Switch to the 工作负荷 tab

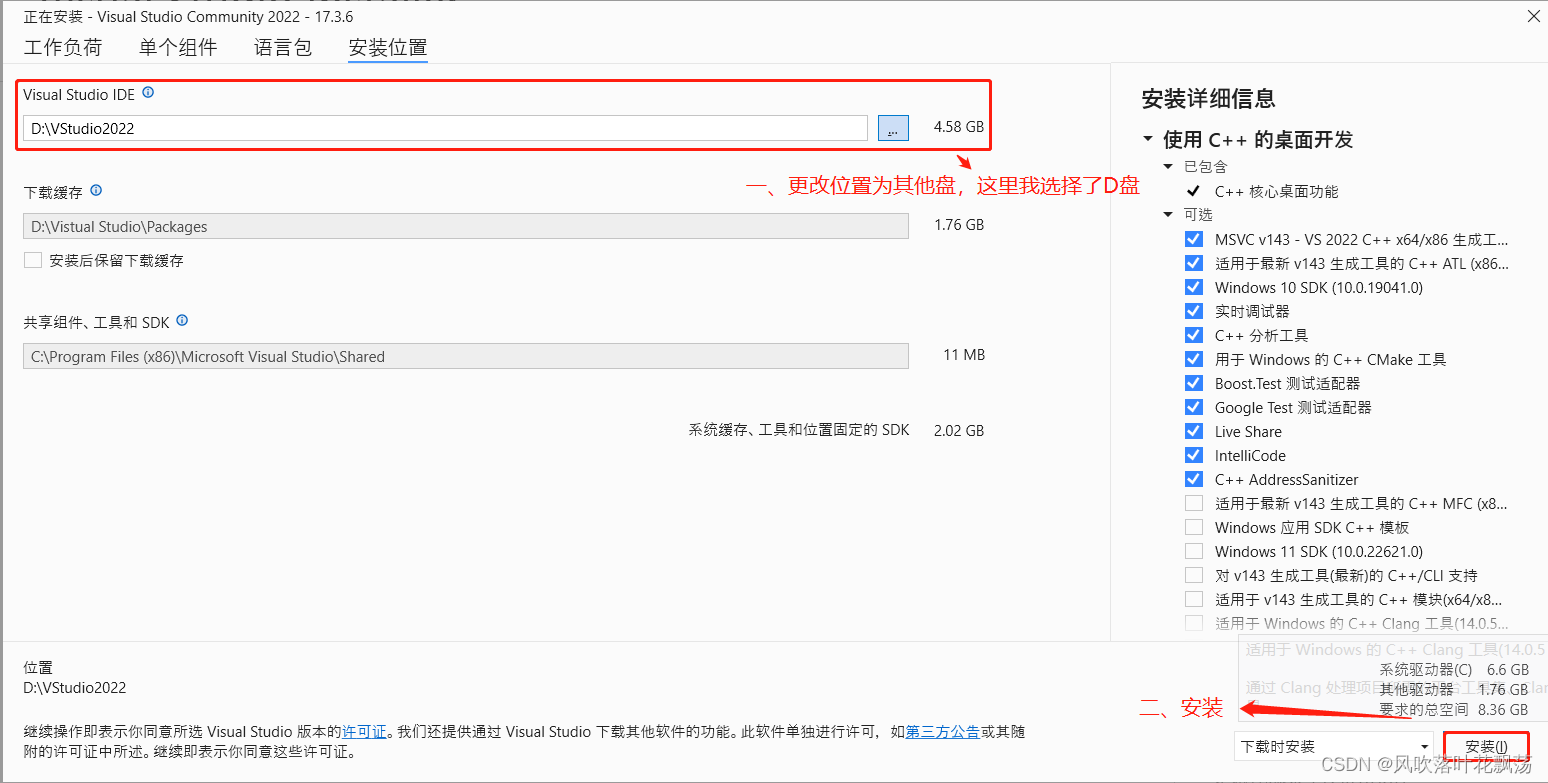point(63,47)
